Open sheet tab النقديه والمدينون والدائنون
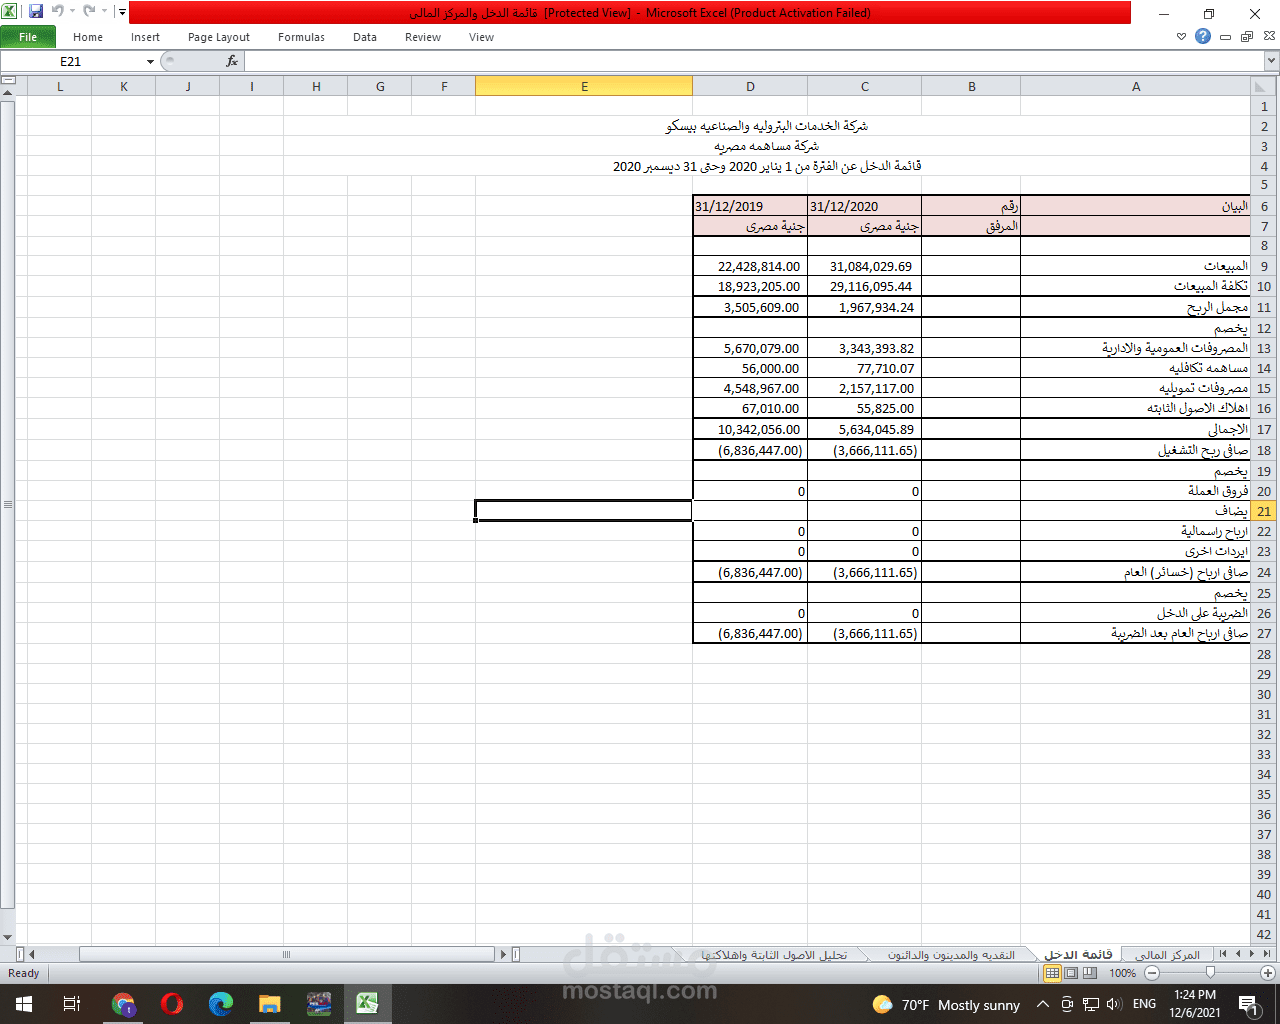 951,955
